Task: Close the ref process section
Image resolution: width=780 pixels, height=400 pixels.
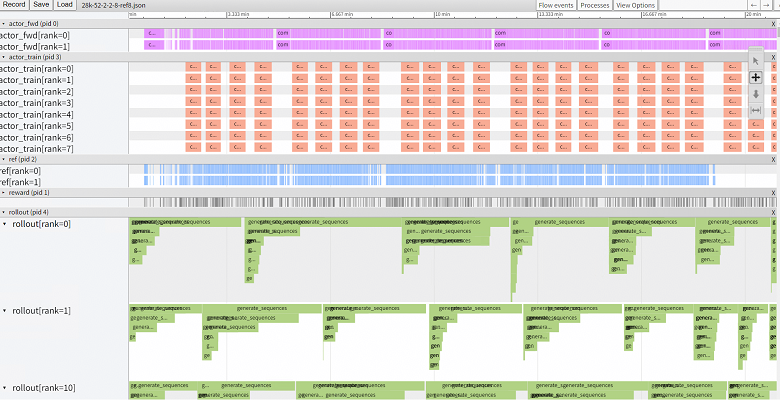Action: tap(774, 159)
